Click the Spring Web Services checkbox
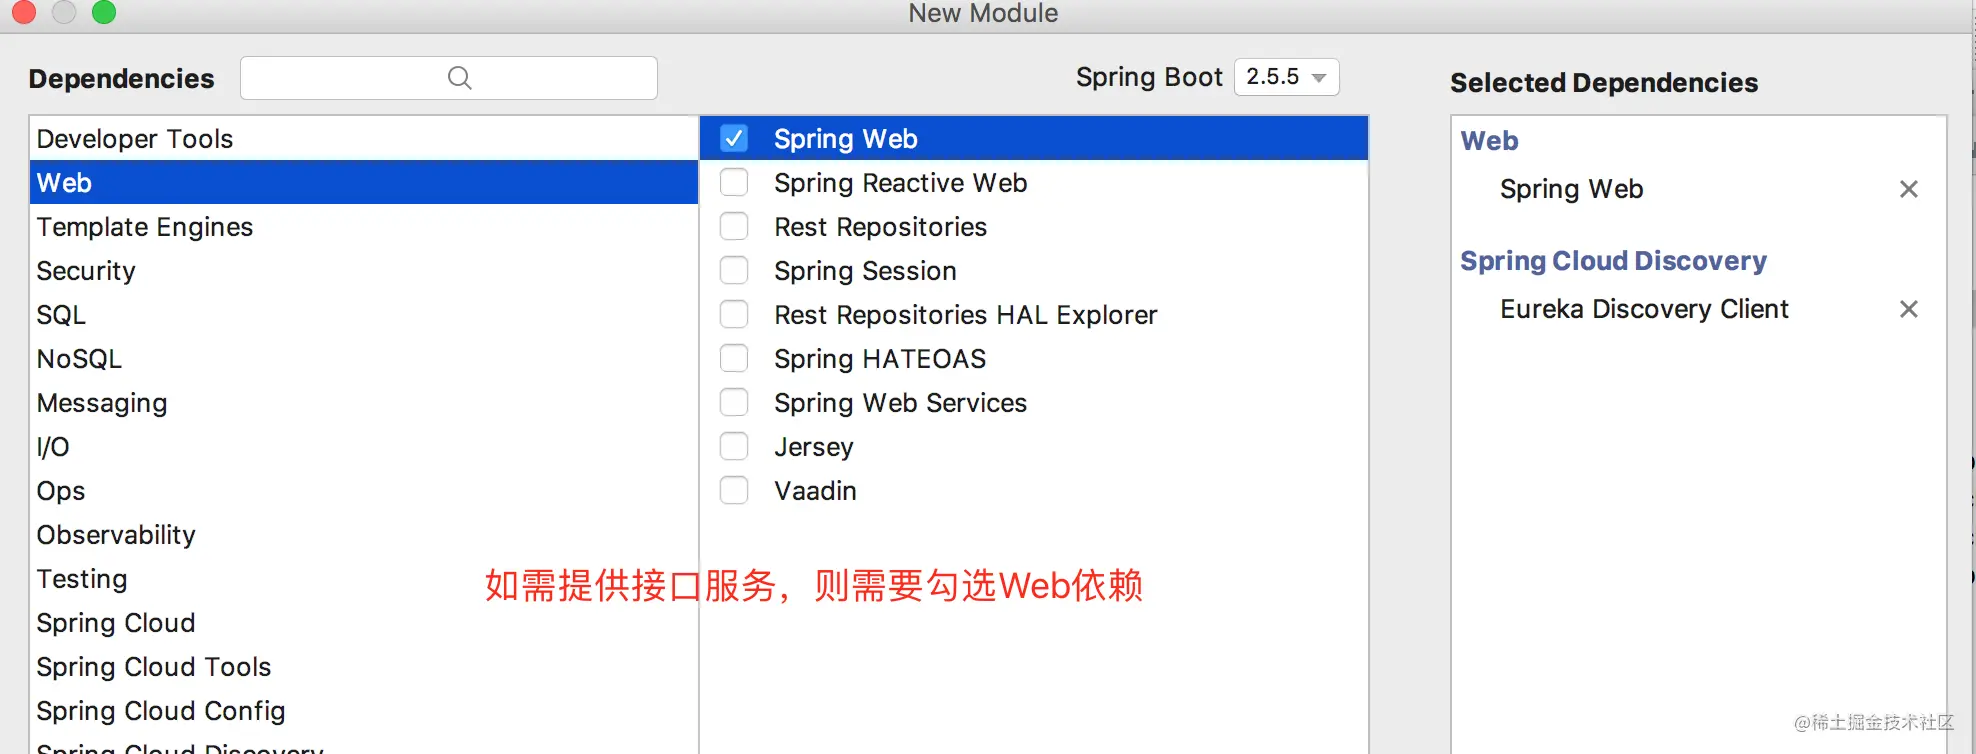This screenshot has width=1976, height=754. point(734,402)
